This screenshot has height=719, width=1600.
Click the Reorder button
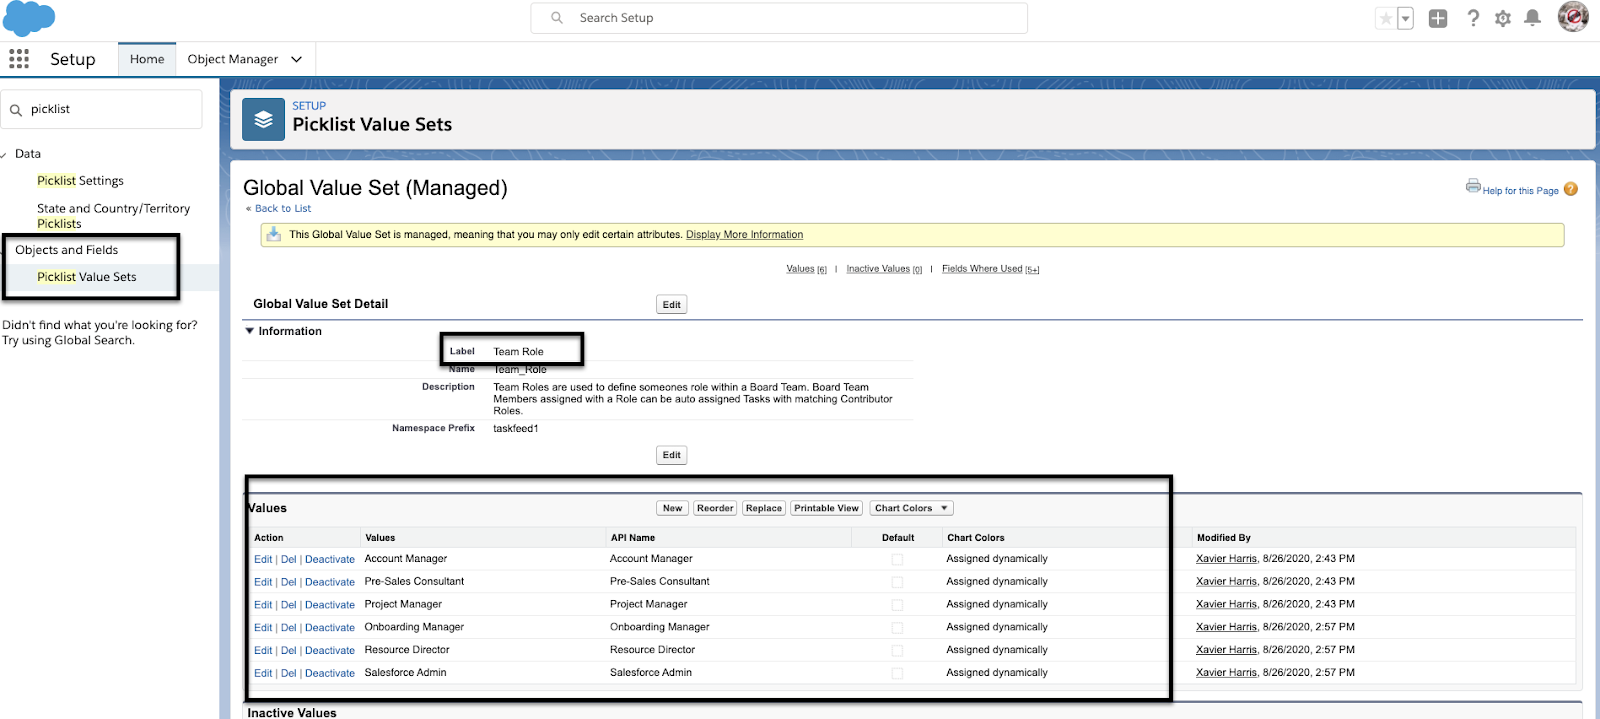click(x=715, y=508)
